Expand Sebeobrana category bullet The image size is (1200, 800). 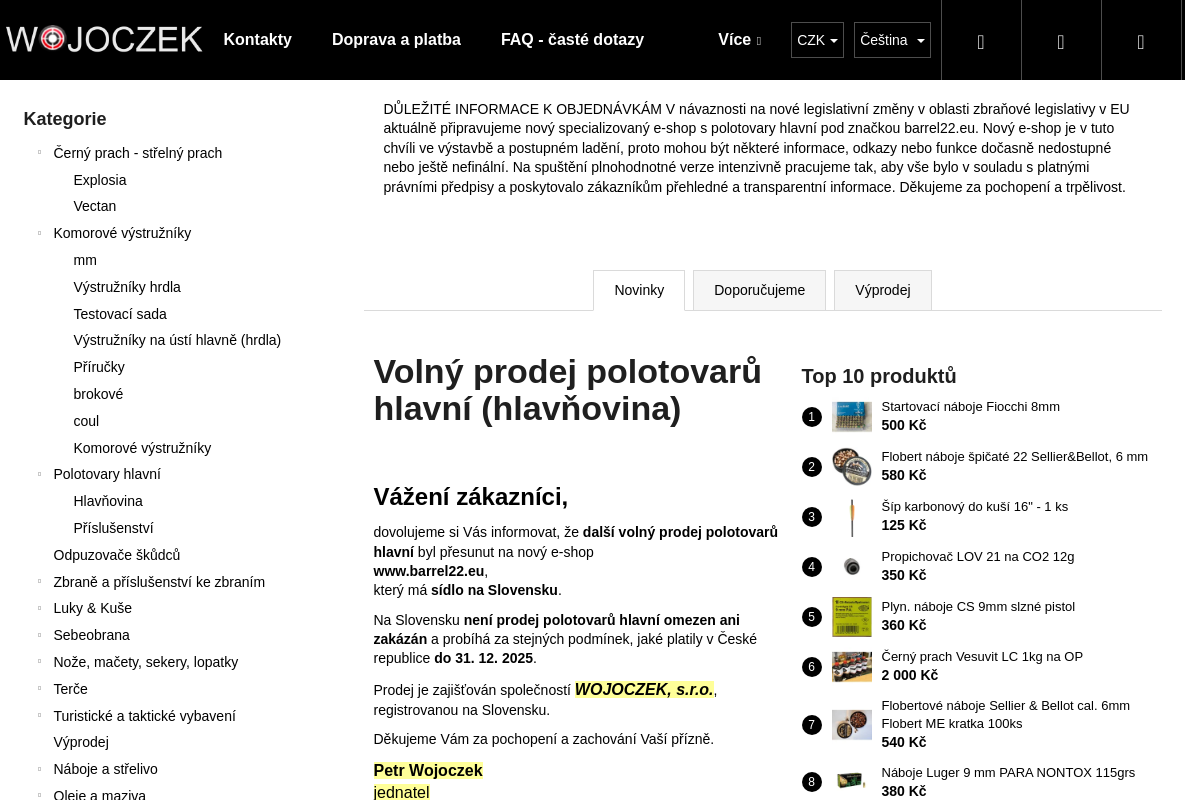[39, 635]
